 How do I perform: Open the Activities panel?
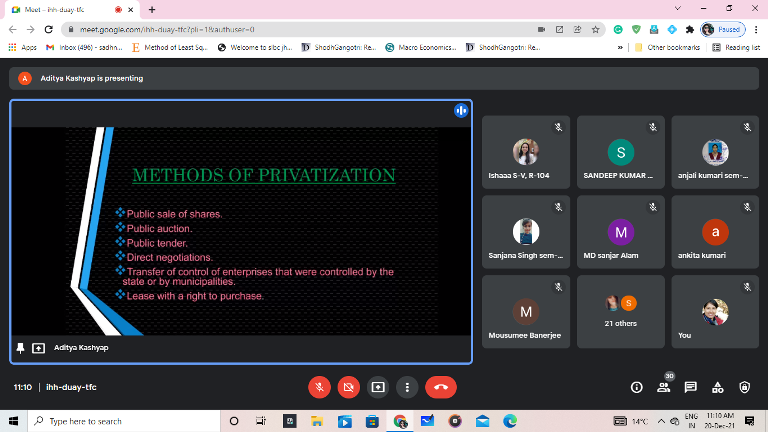717,387
